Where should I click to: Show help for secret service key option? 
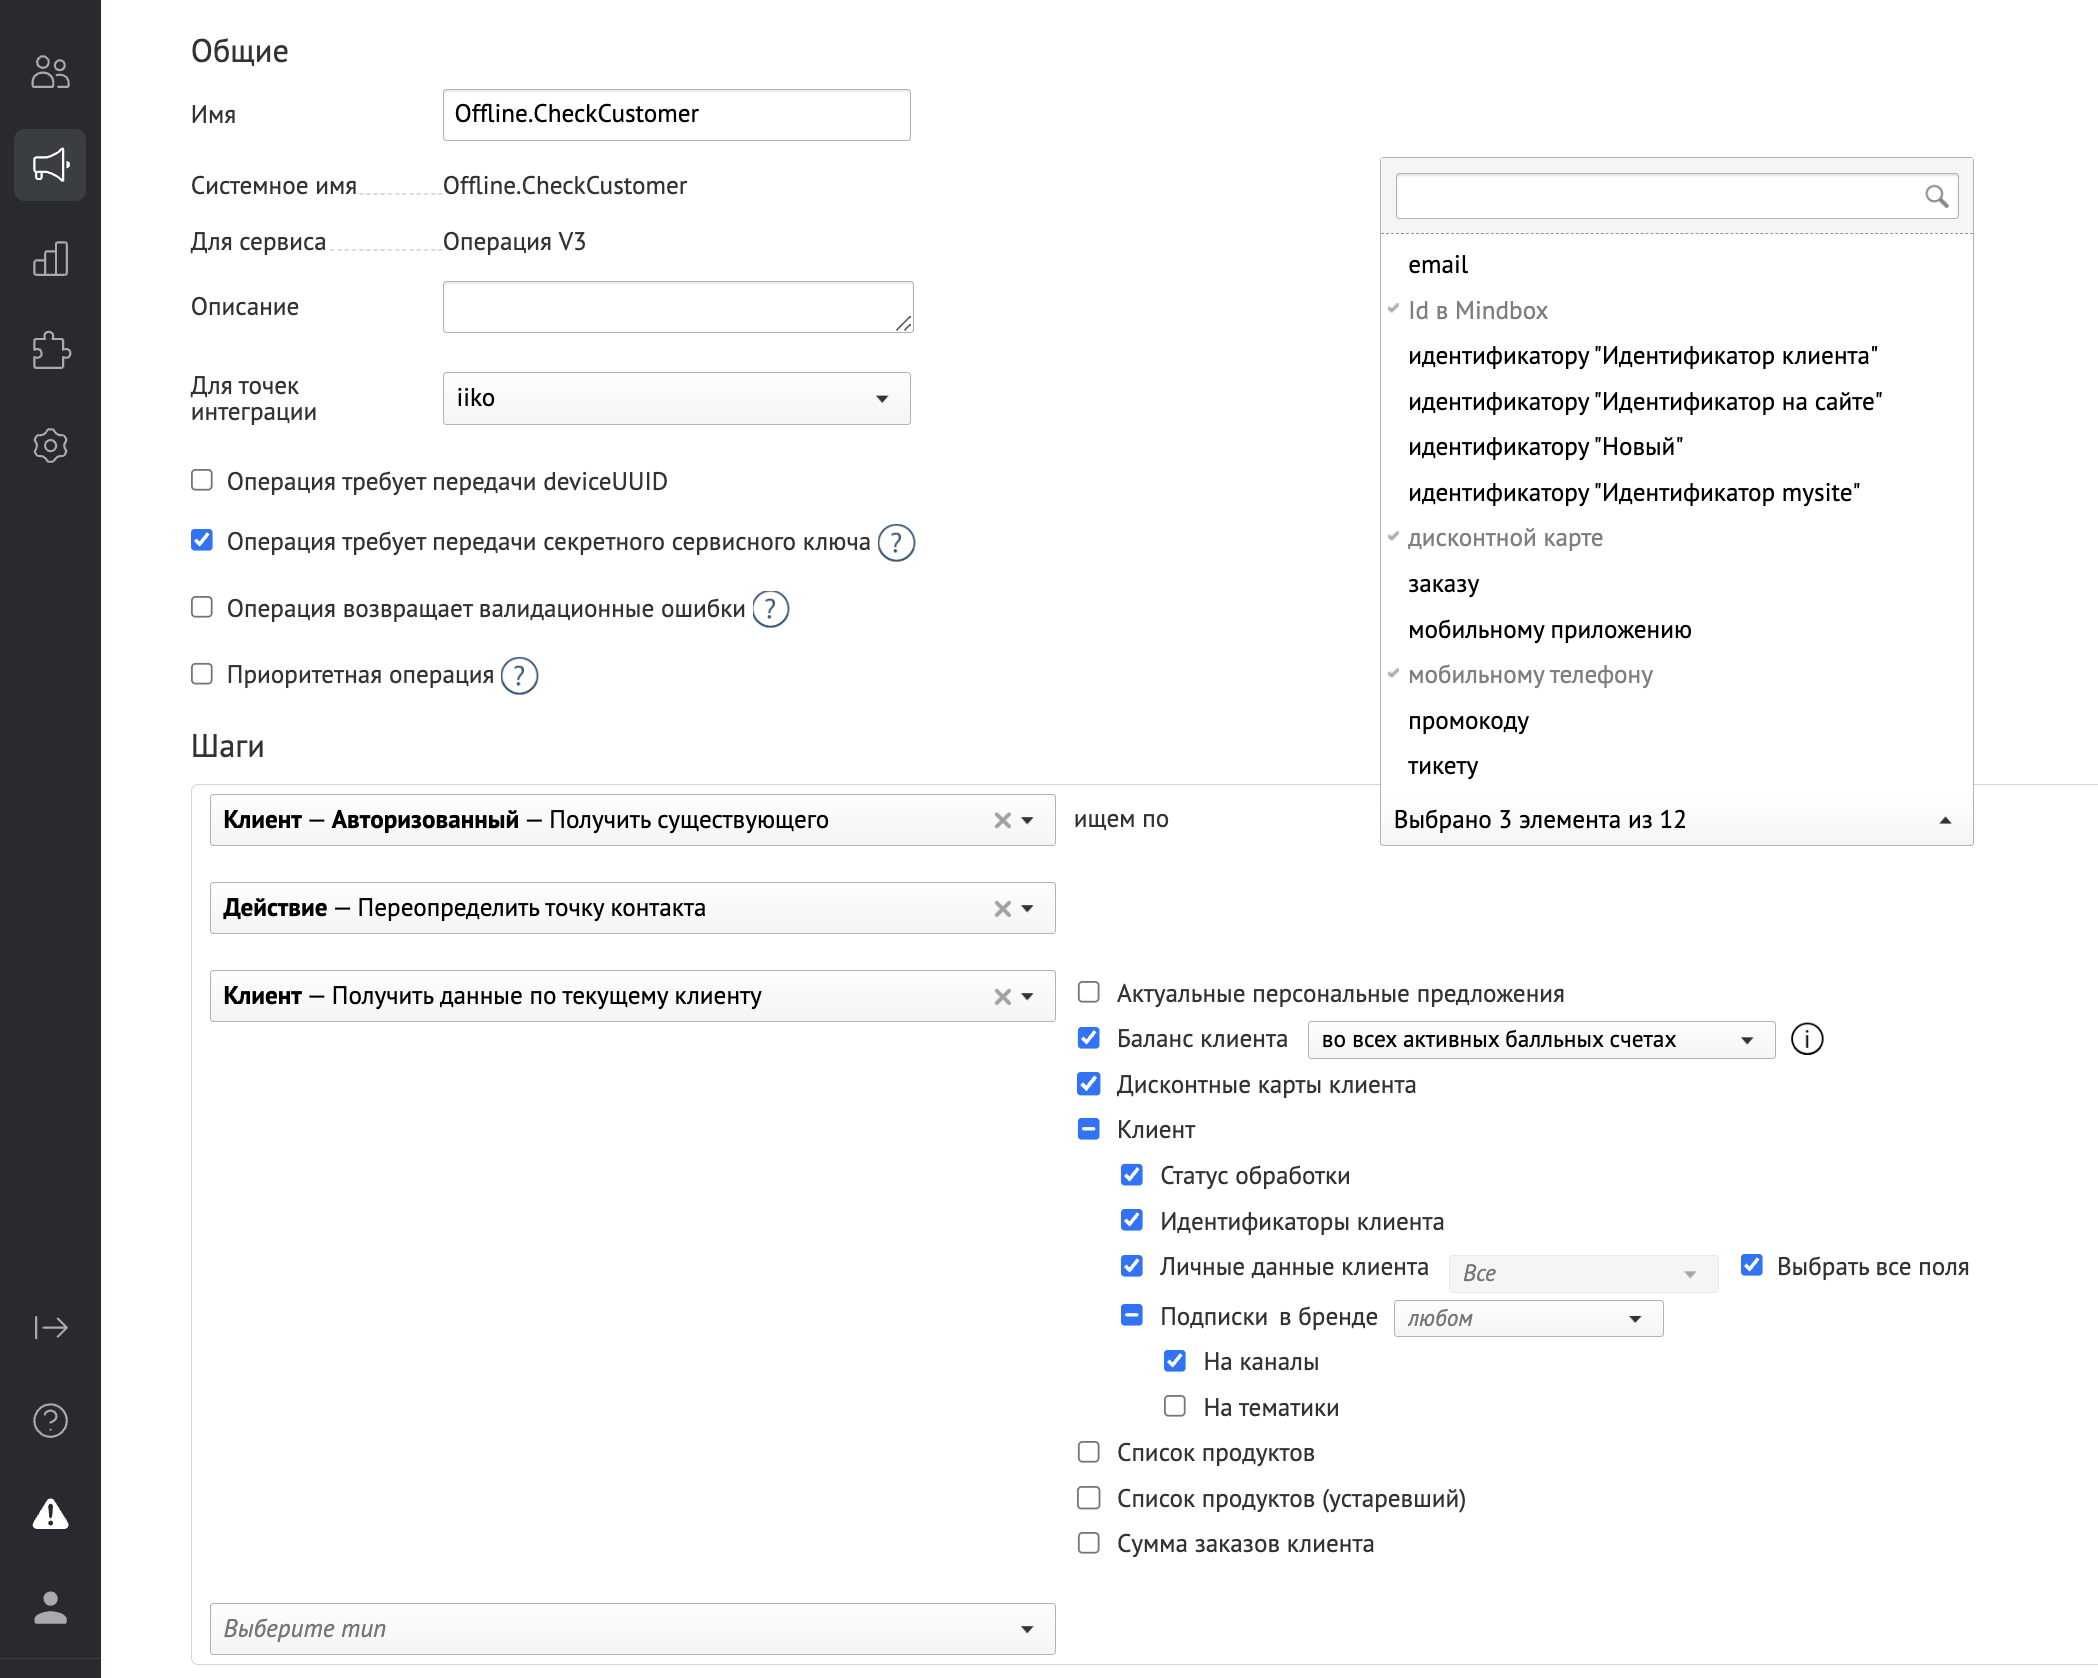[x=896, y=543]
